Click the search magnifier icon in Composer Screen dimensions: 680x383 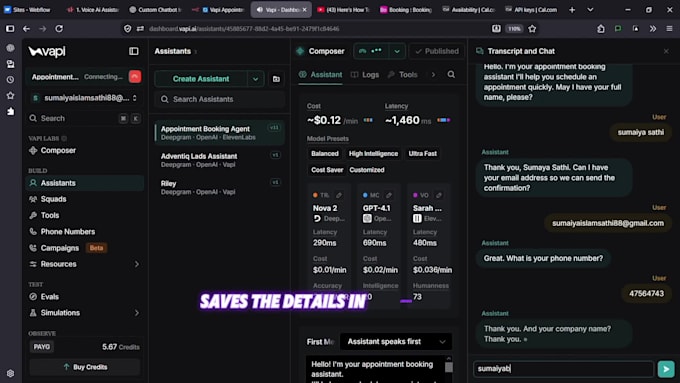(451, 75)
